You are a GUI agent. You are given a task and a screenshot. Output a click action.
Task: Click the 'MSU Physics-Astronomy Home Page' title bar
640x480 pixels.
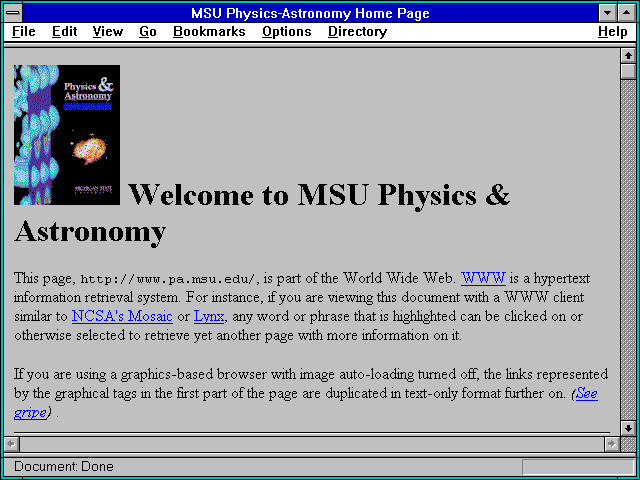pos(310,13)
